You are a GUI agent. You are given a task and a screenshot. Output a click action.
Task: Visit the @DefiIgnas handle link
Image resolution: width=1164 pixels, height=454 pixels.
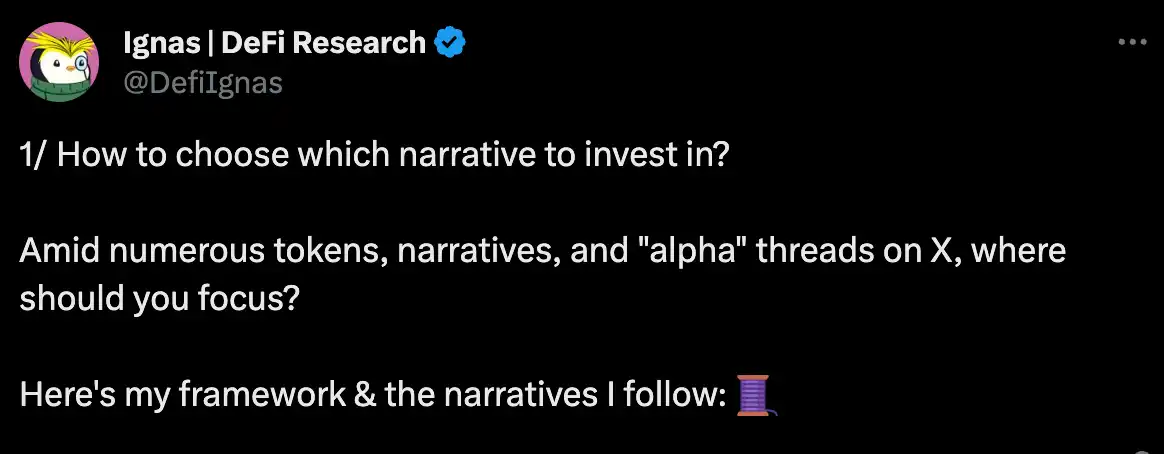202,82
